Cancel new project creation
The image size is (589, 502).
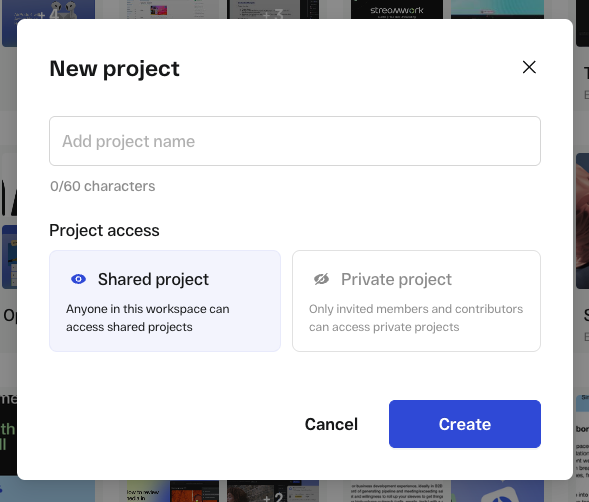[331, 424]
